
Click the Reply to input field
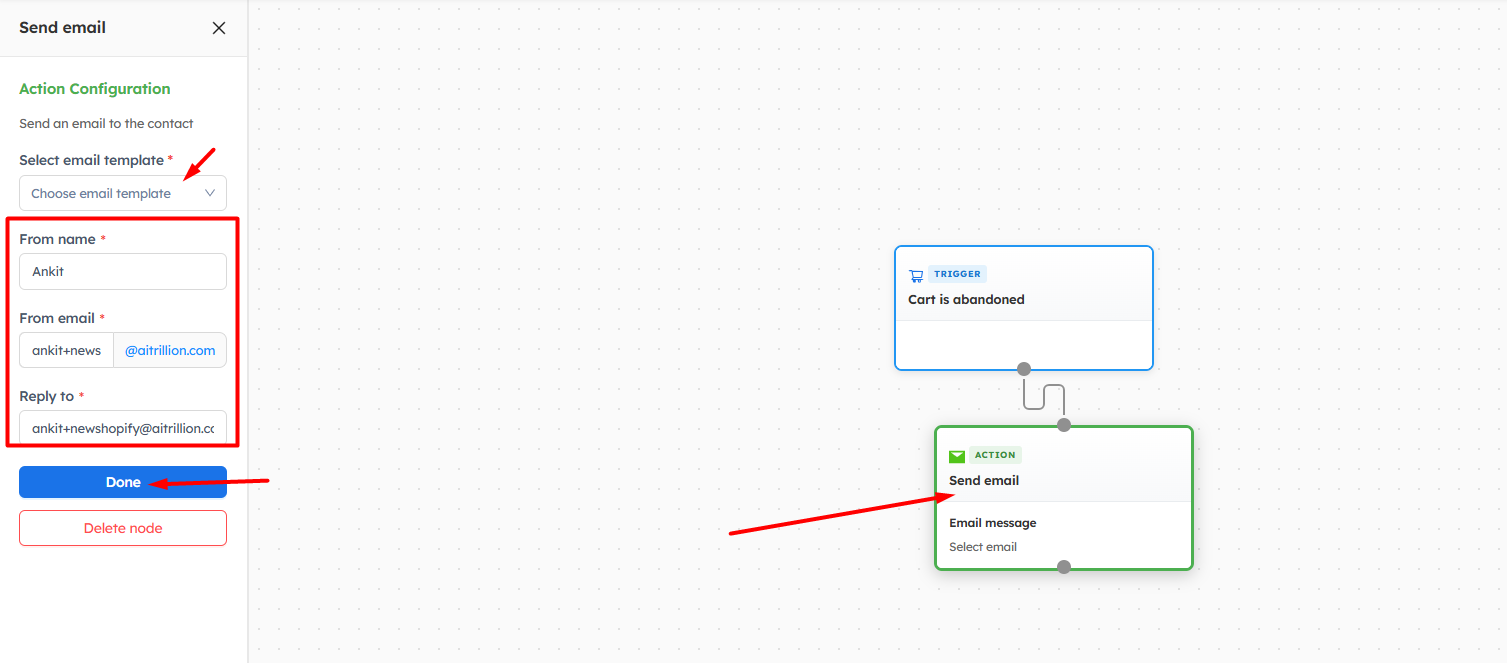[x=123, y=428]
